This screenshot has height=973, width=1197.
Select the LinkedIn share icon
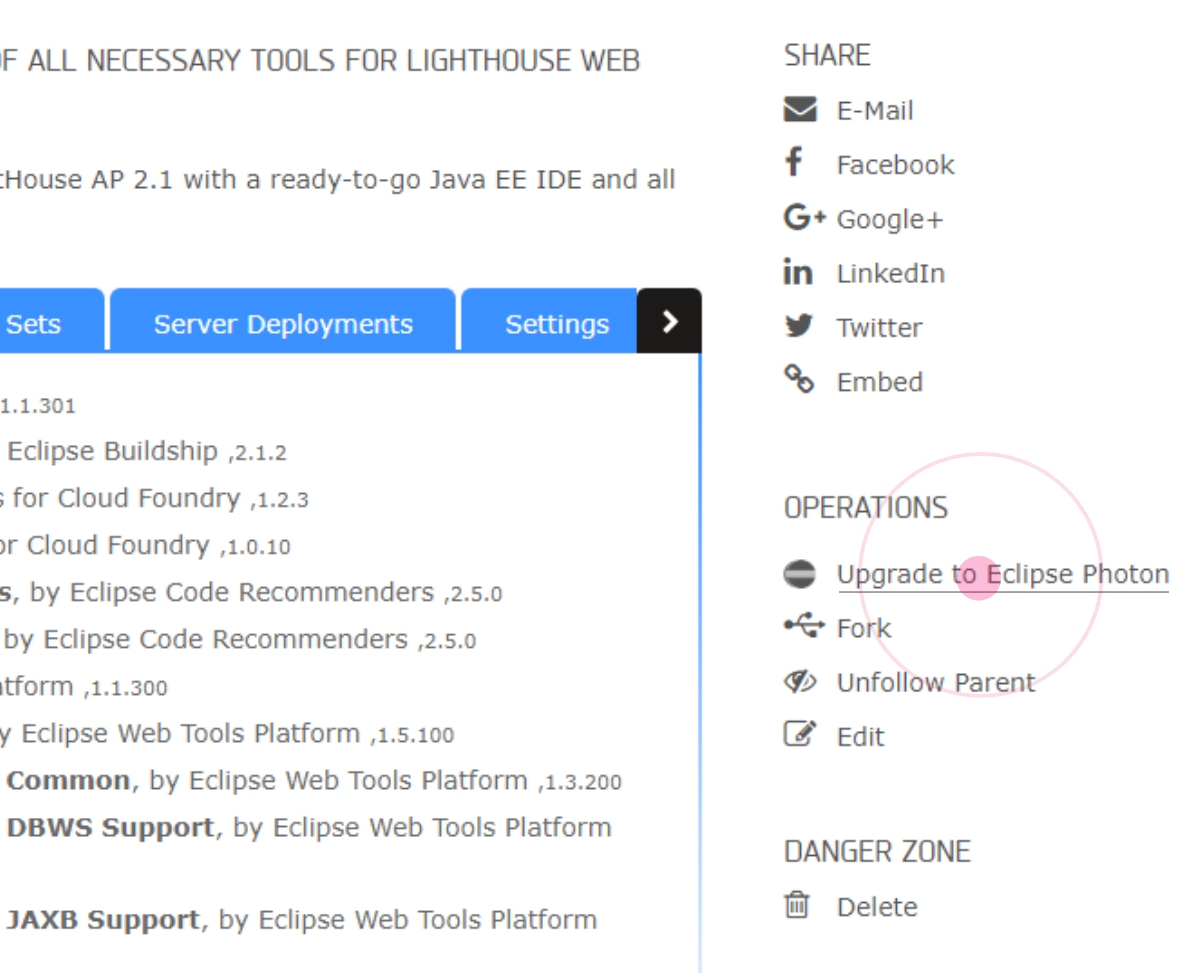coord(797,272)
